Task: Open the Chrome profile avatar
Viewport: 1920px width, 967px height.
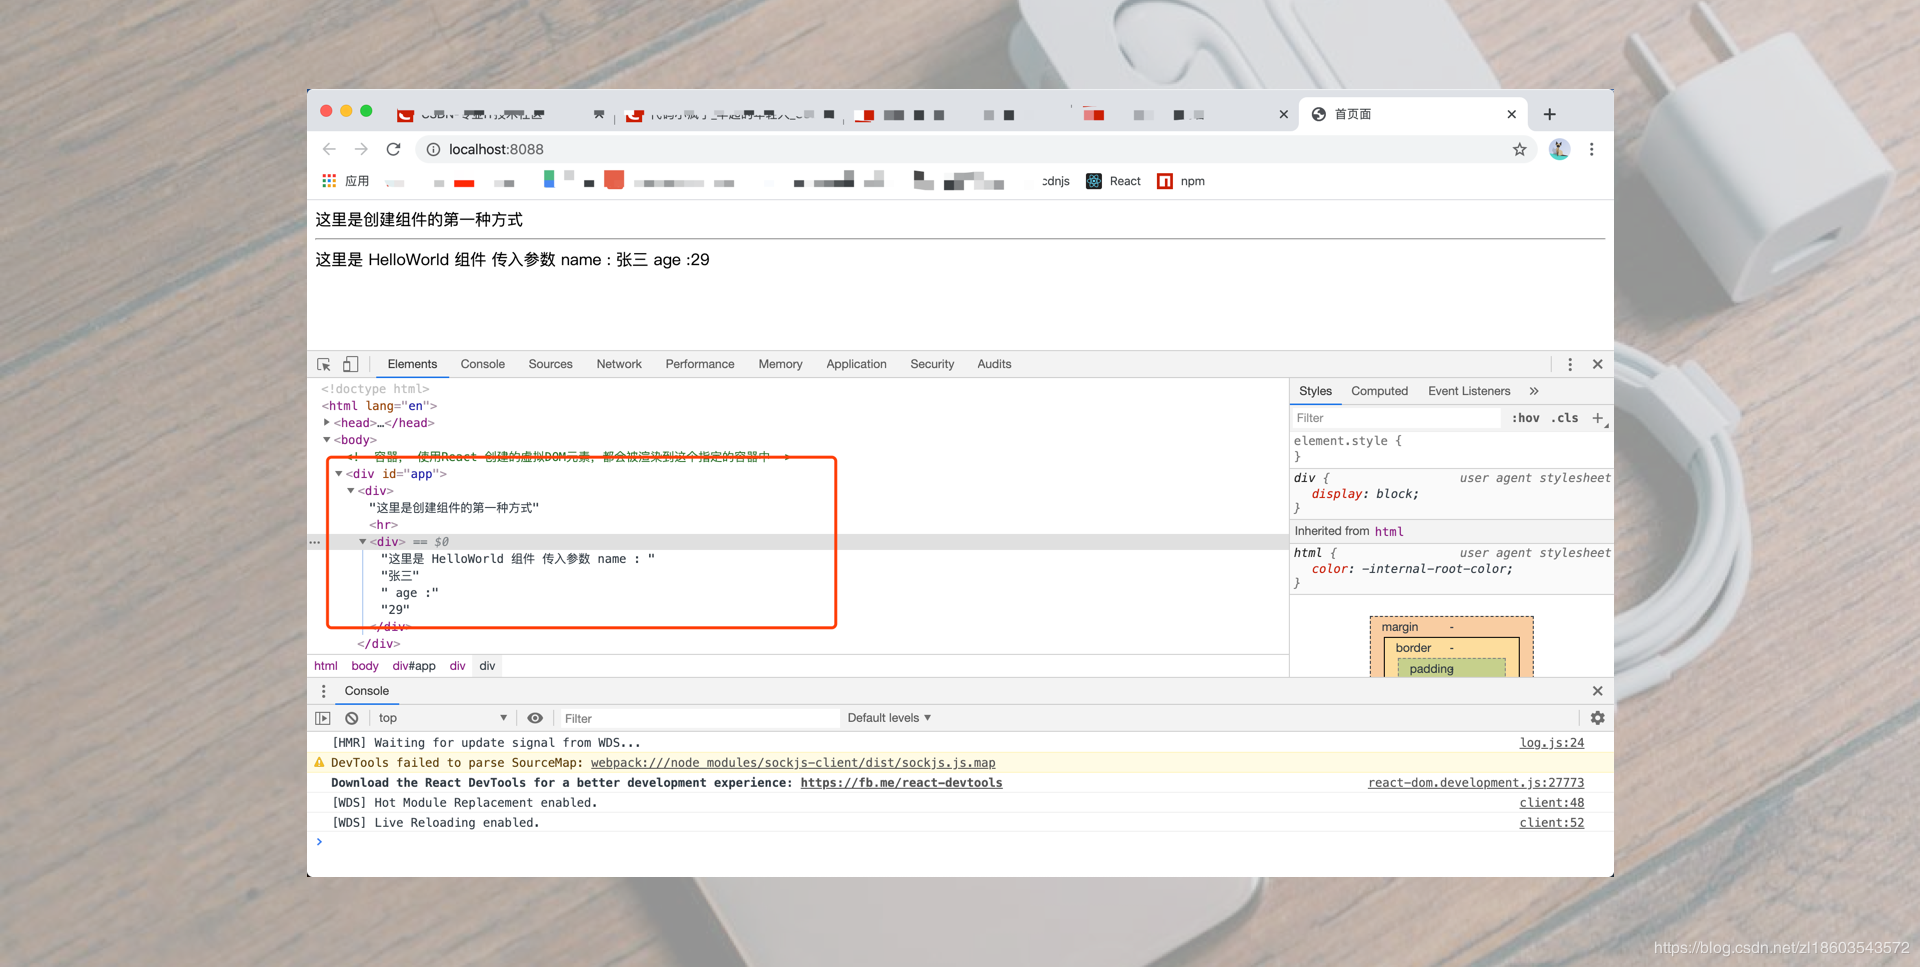Action: tap(1559, 149)
